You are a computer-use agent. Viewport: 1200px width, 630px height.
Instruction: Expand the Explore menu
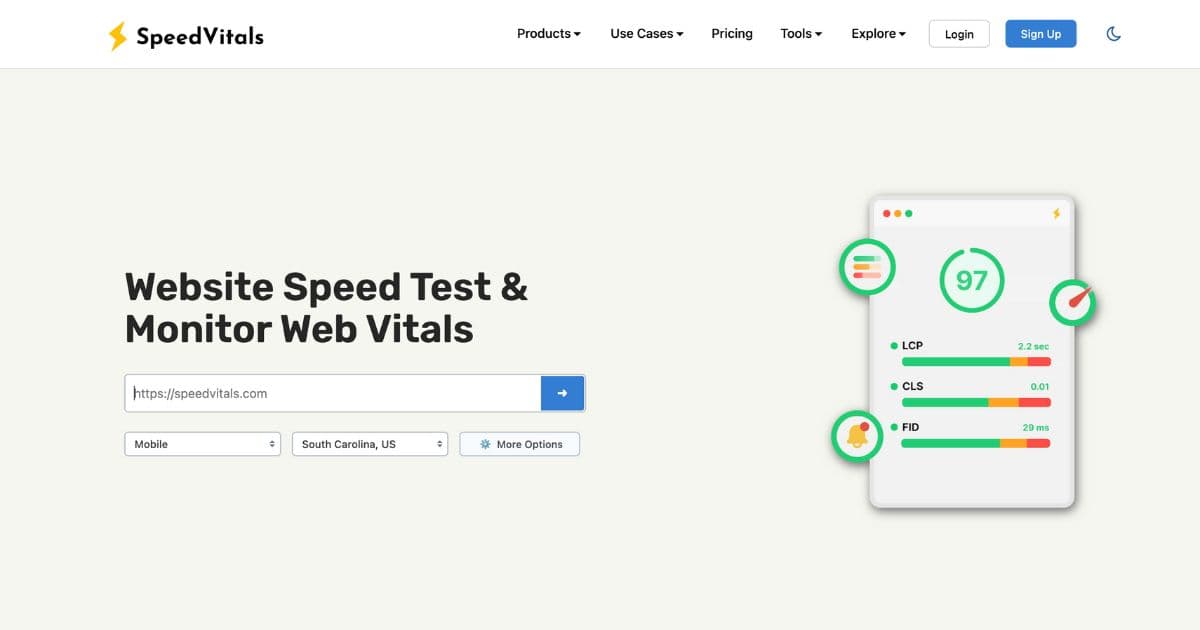point(878,34)
